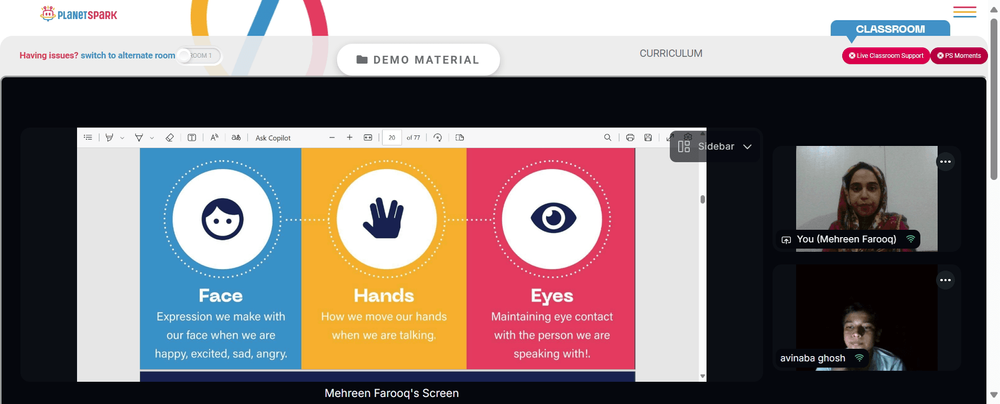This screenshot has height=404, width=1000.
Task: Rotate the PDF page
Action: coord(438,137)
